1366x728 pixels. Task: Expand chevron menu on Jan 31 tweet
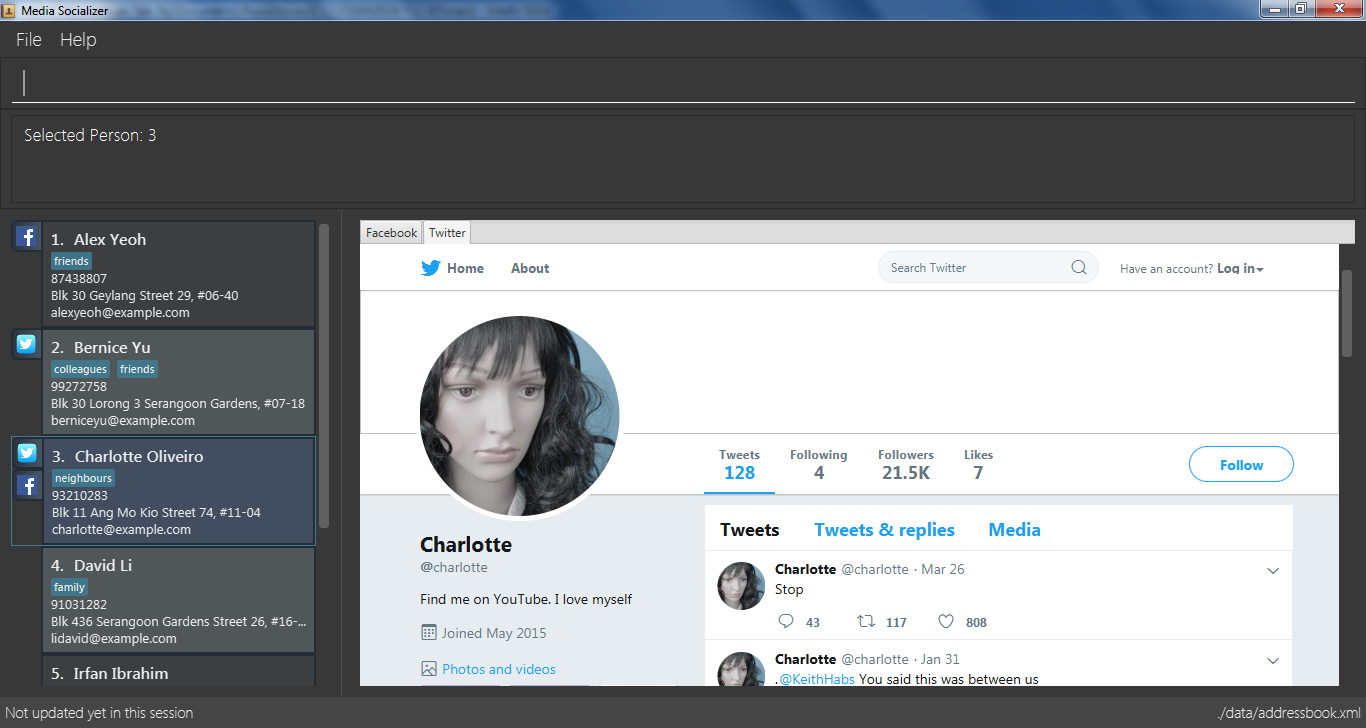coord(1273,661)
